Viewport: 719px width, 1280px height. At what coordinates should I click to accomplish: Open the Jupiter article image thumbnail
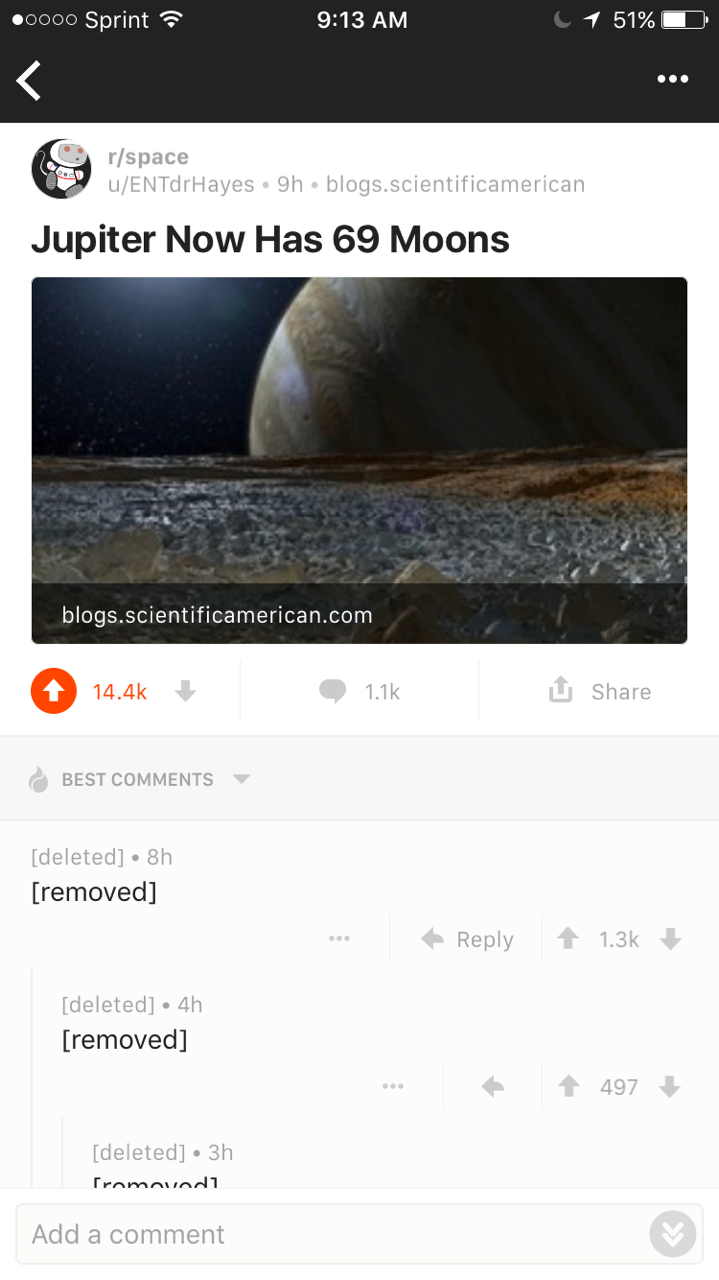[x=359, y=460]
